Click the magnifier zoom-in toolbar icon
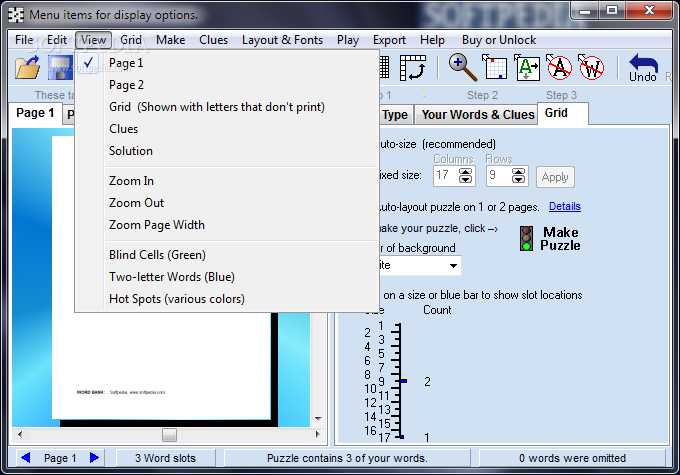This screenshot has height=475, width=680. click(463, 67)
